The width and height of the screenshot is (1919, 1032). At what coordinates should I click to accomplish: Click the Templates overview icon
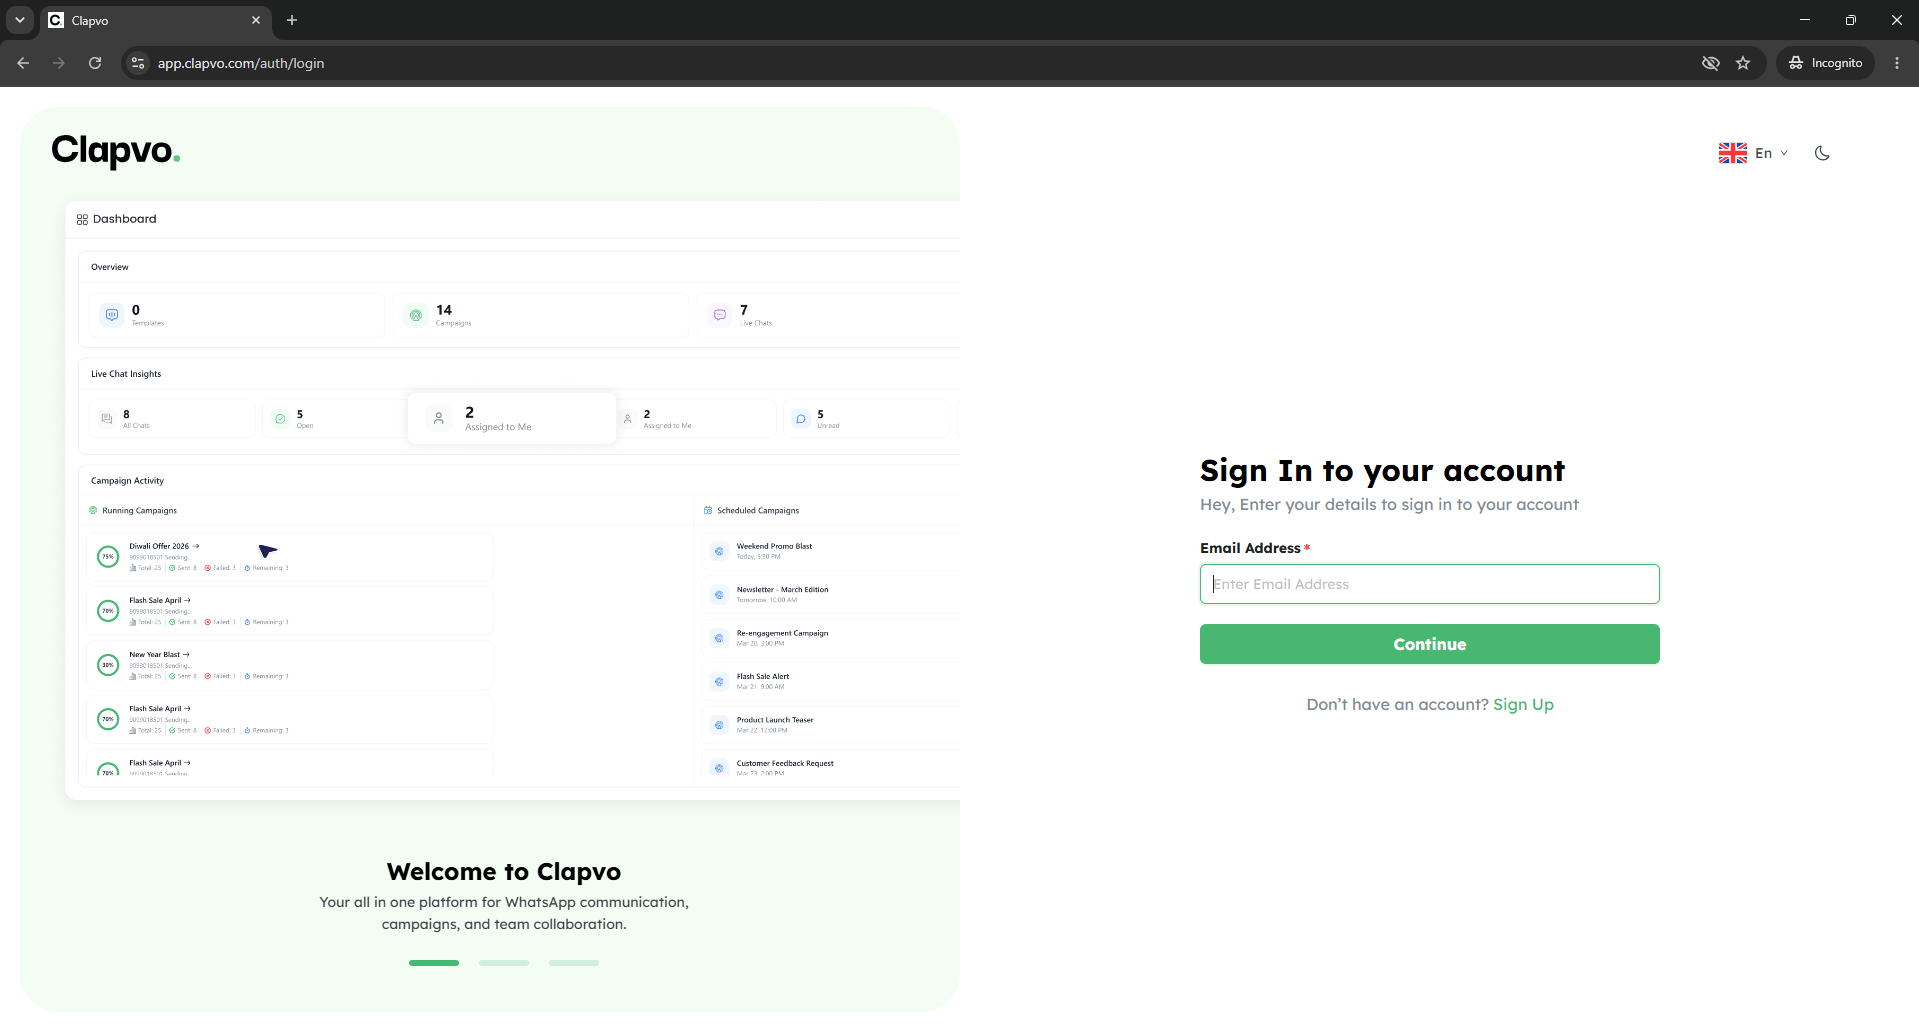[x=112, y=315]
